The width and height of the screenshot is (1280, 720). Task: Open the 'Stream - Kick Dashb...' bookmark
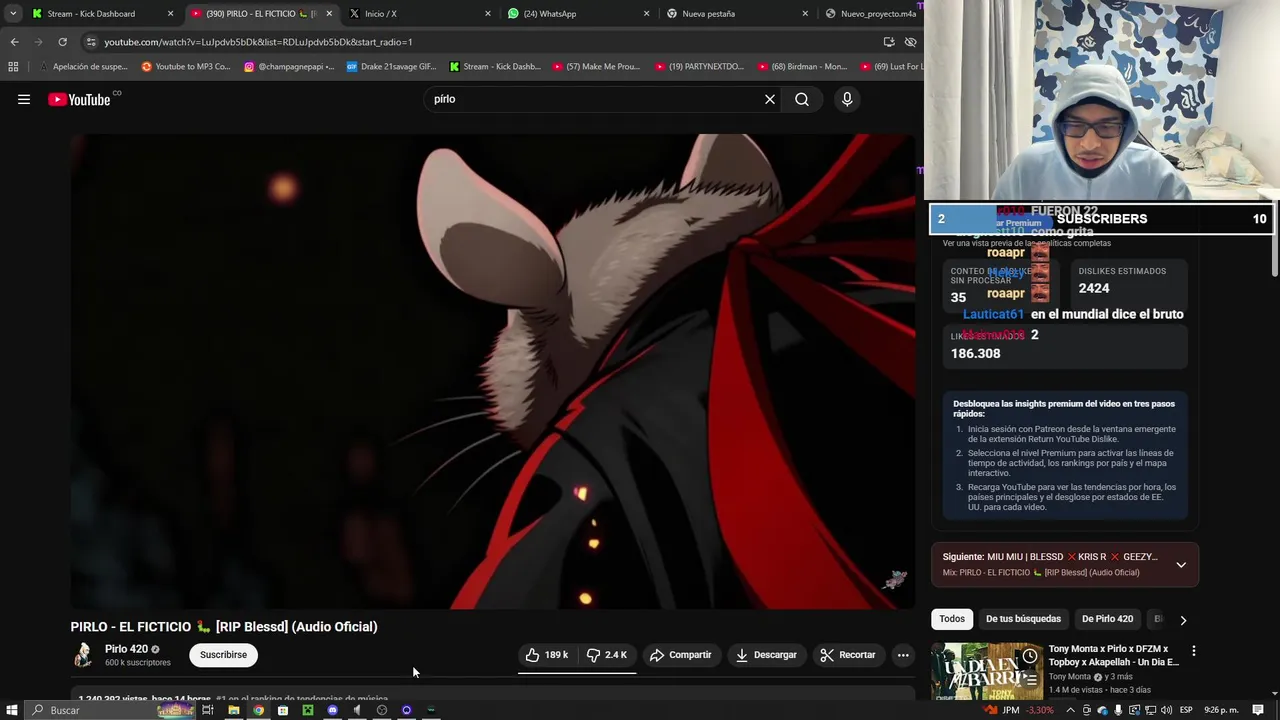(495, 67)
